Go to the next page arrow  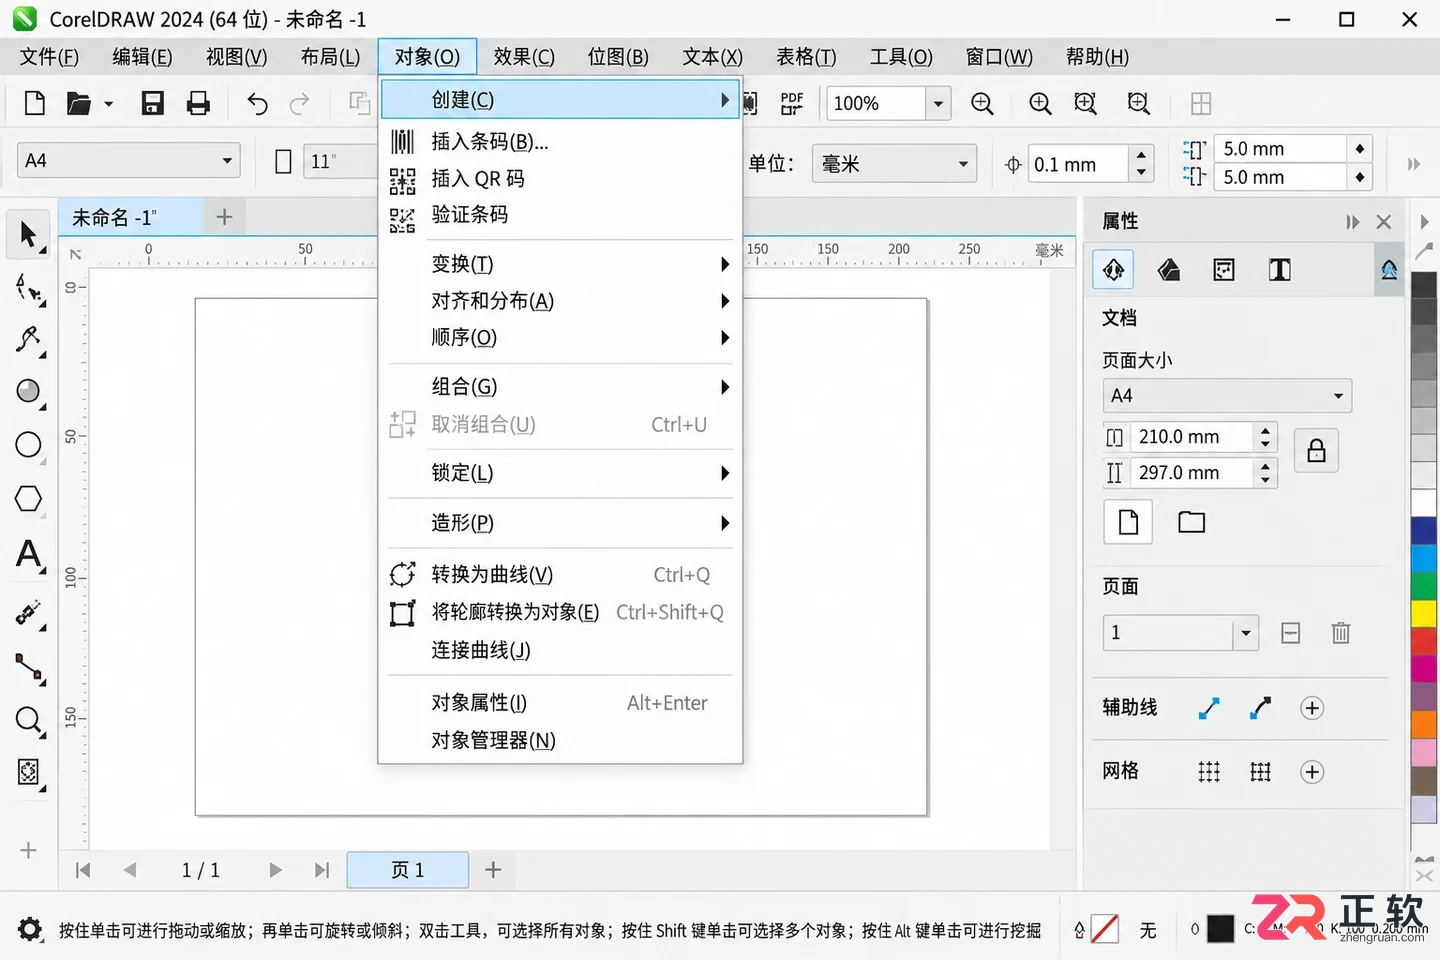tap(275, 870)
